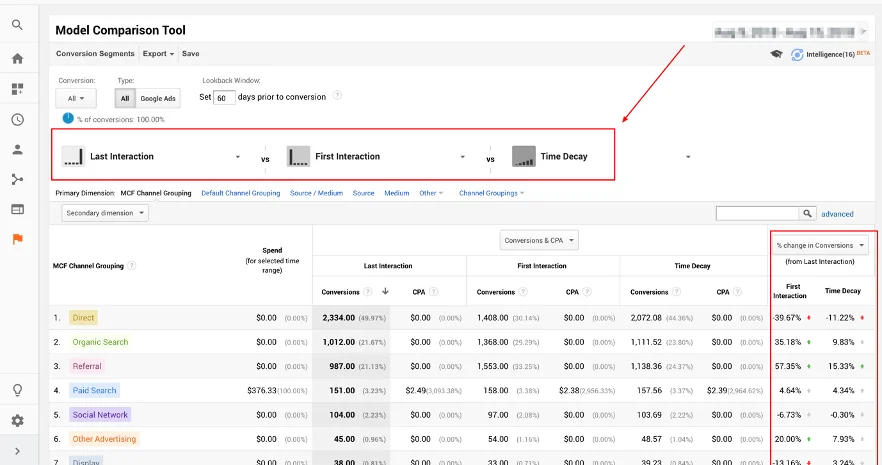Click the Organic Search channel link
This screenshot has height=465, width=882.
pos(100,342)
